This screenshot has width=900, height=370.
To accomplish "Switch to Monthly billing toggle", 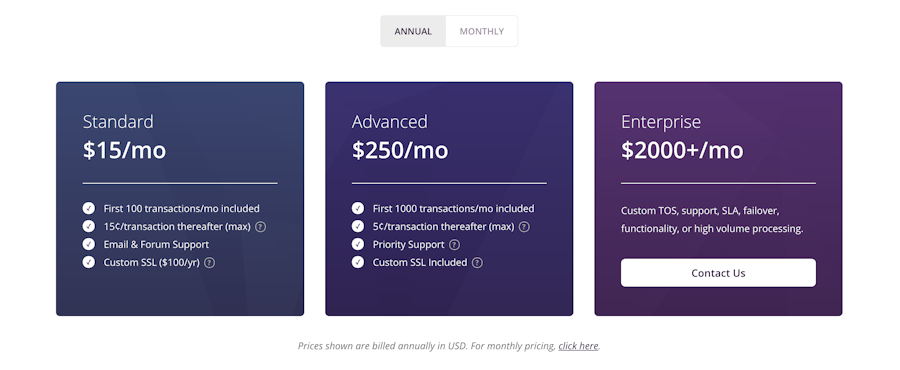I will (482, 32).
